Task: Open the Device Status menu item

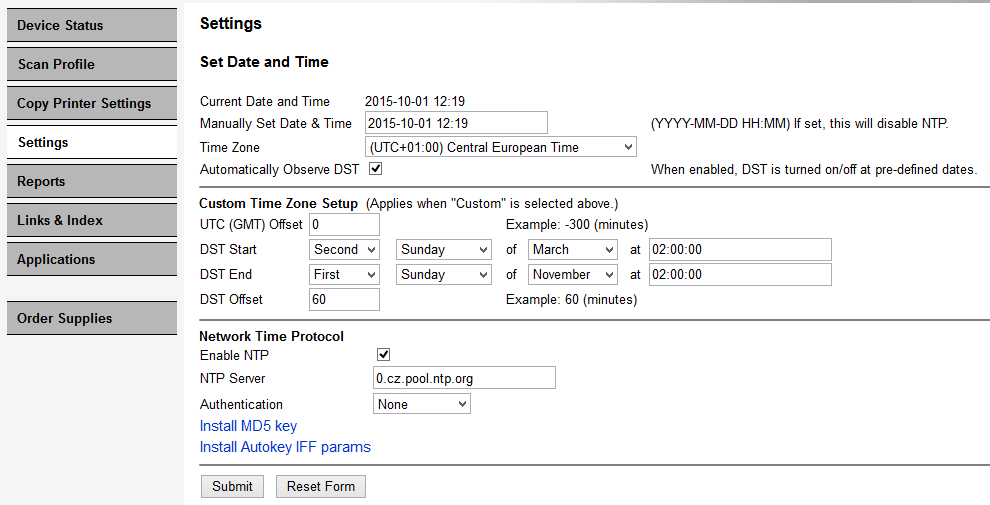Action: [92, 25]
